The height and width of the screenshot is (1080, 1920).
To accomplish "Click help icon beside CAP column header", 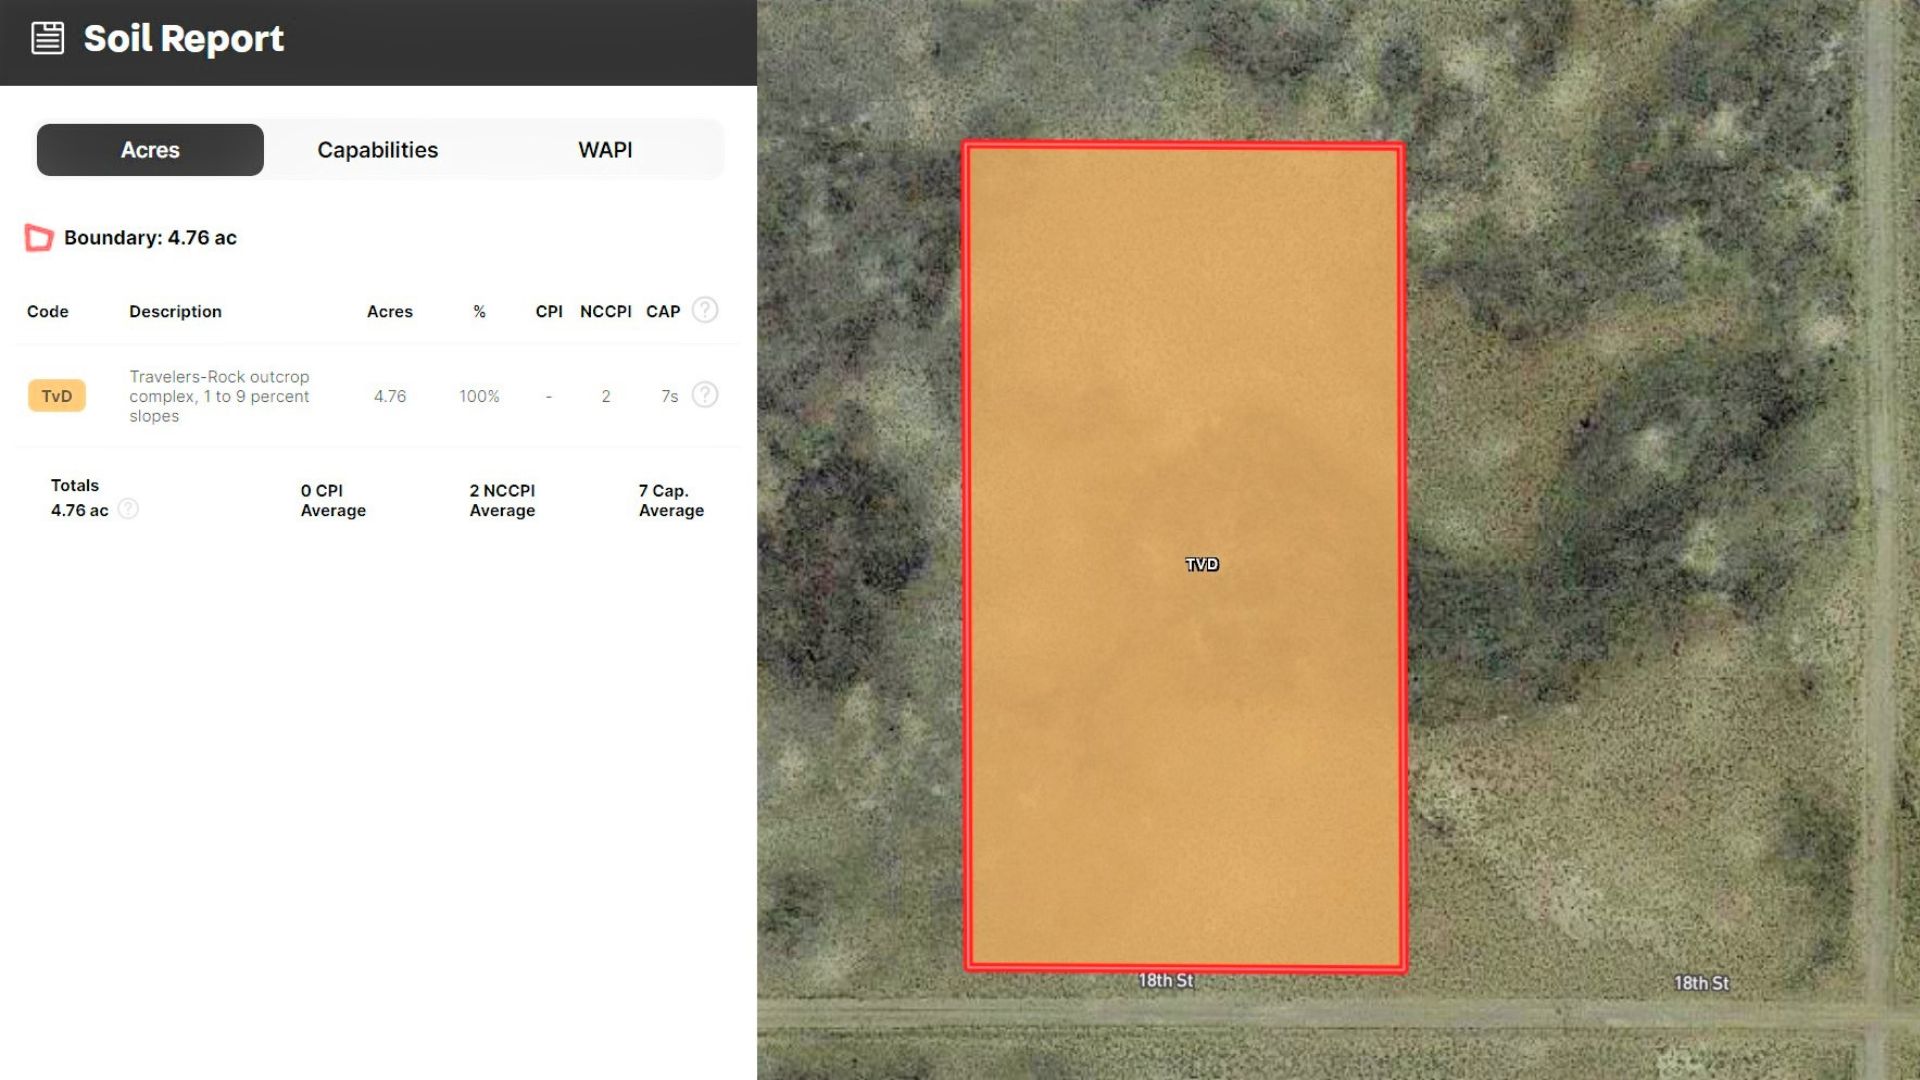I will (x=705, y=310).
